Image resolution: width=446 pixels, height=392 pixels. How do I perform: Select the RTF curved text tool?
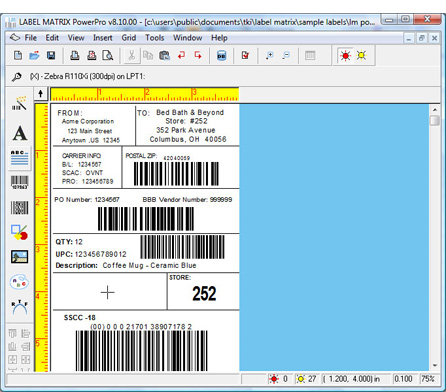point(20,307)
